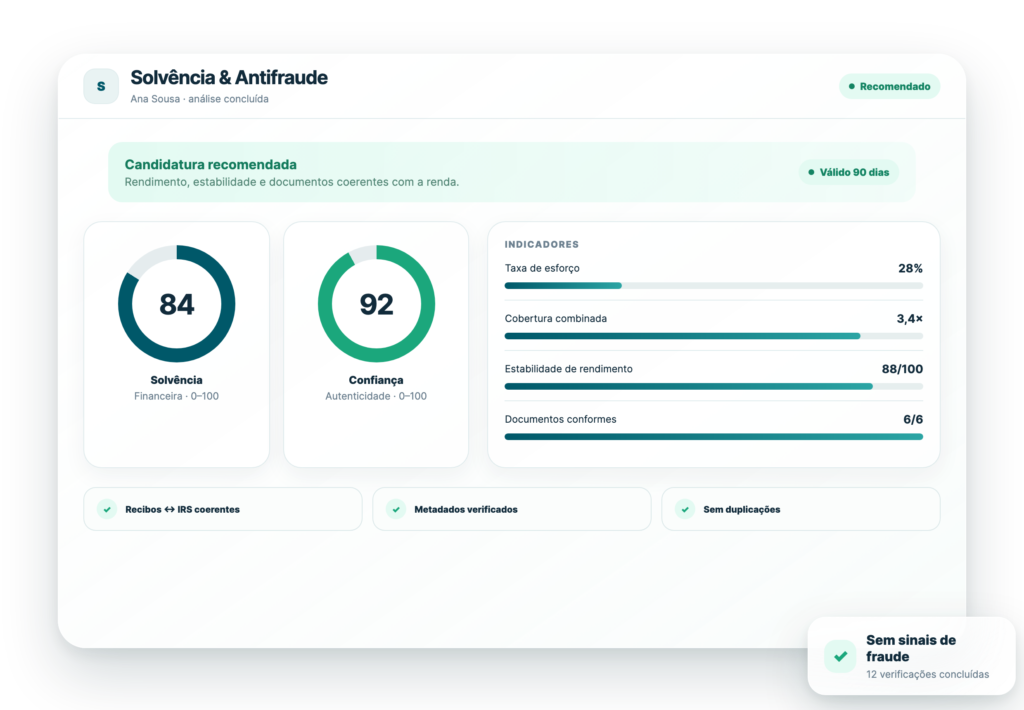Select the Sem duplicações chip
Image resolution: width=1024 pixels, height=710 pixels.
pos(801,509)
